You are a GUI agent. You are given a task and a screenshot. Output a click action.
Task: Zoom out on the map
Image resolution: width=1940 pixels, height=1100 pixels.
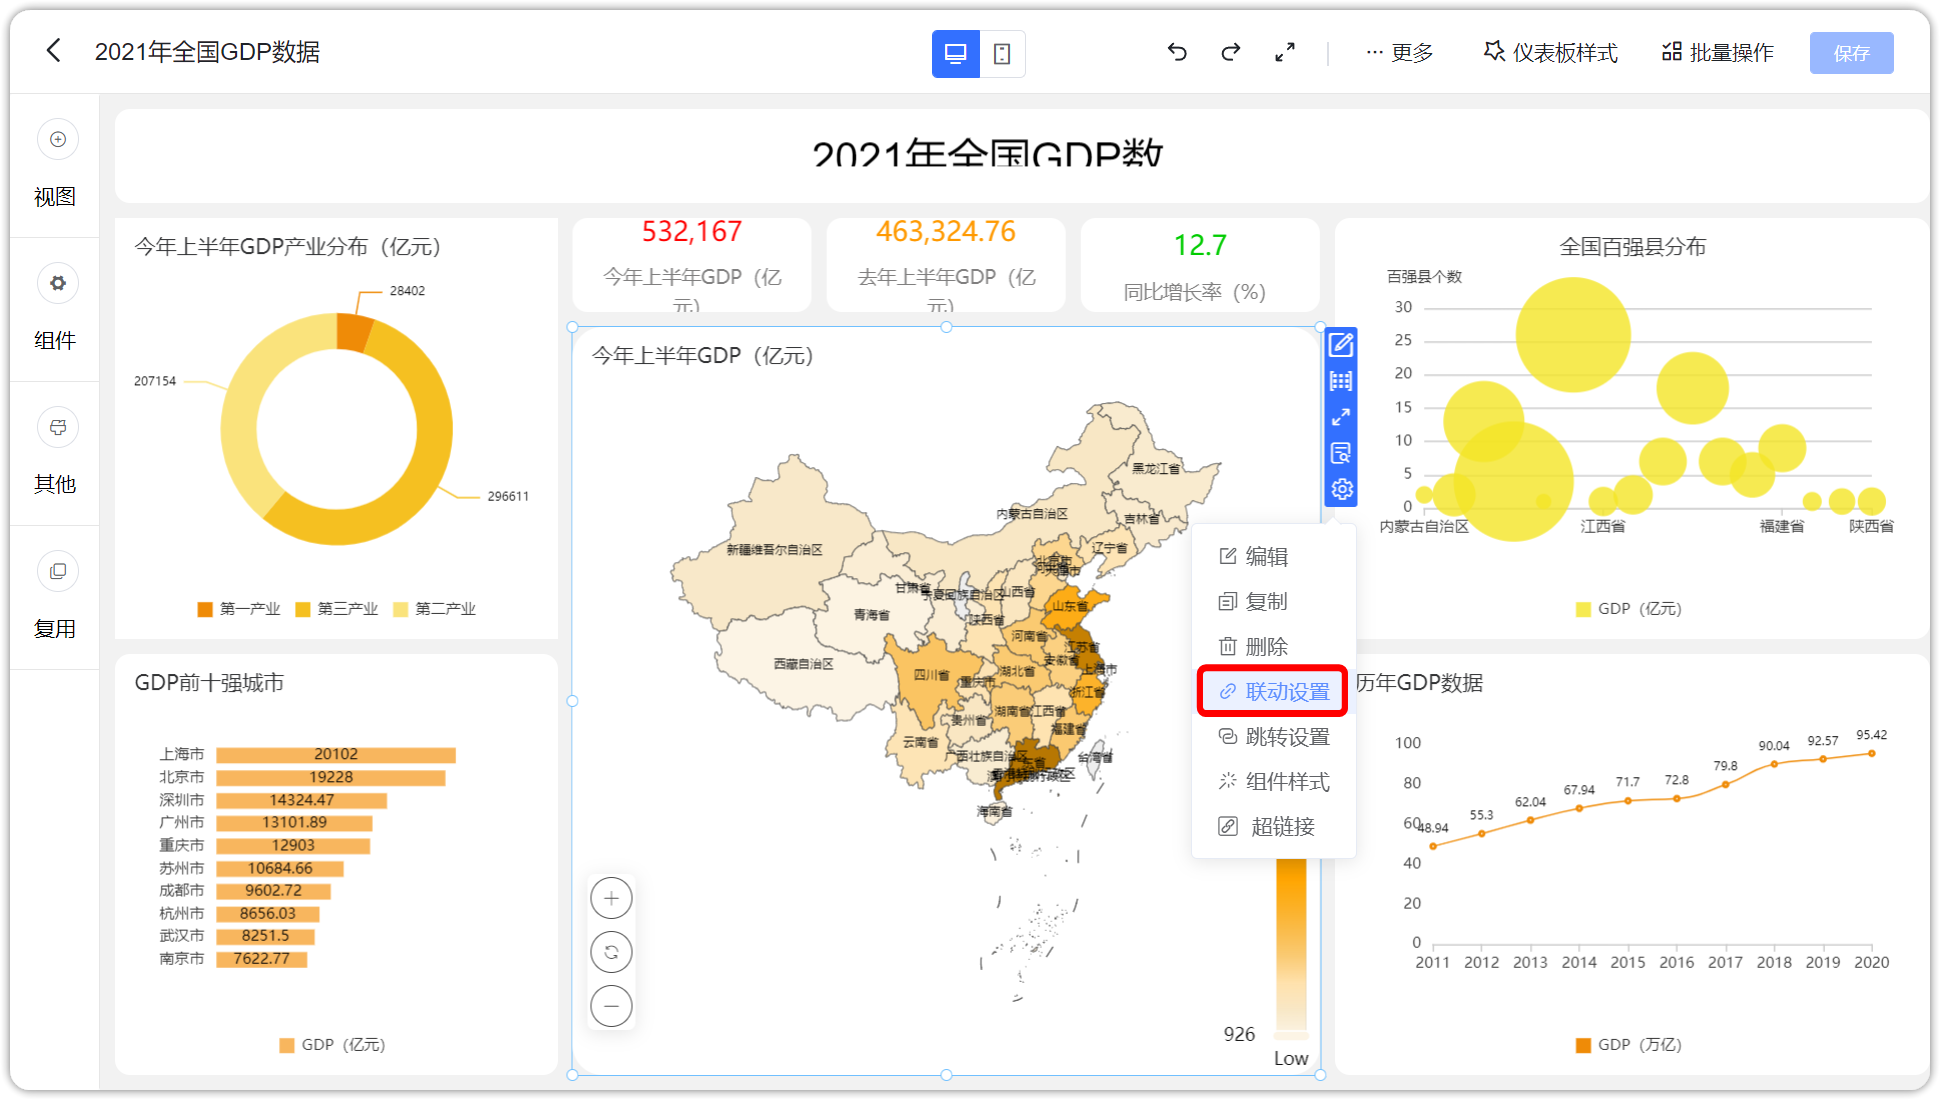[611, 1006]
